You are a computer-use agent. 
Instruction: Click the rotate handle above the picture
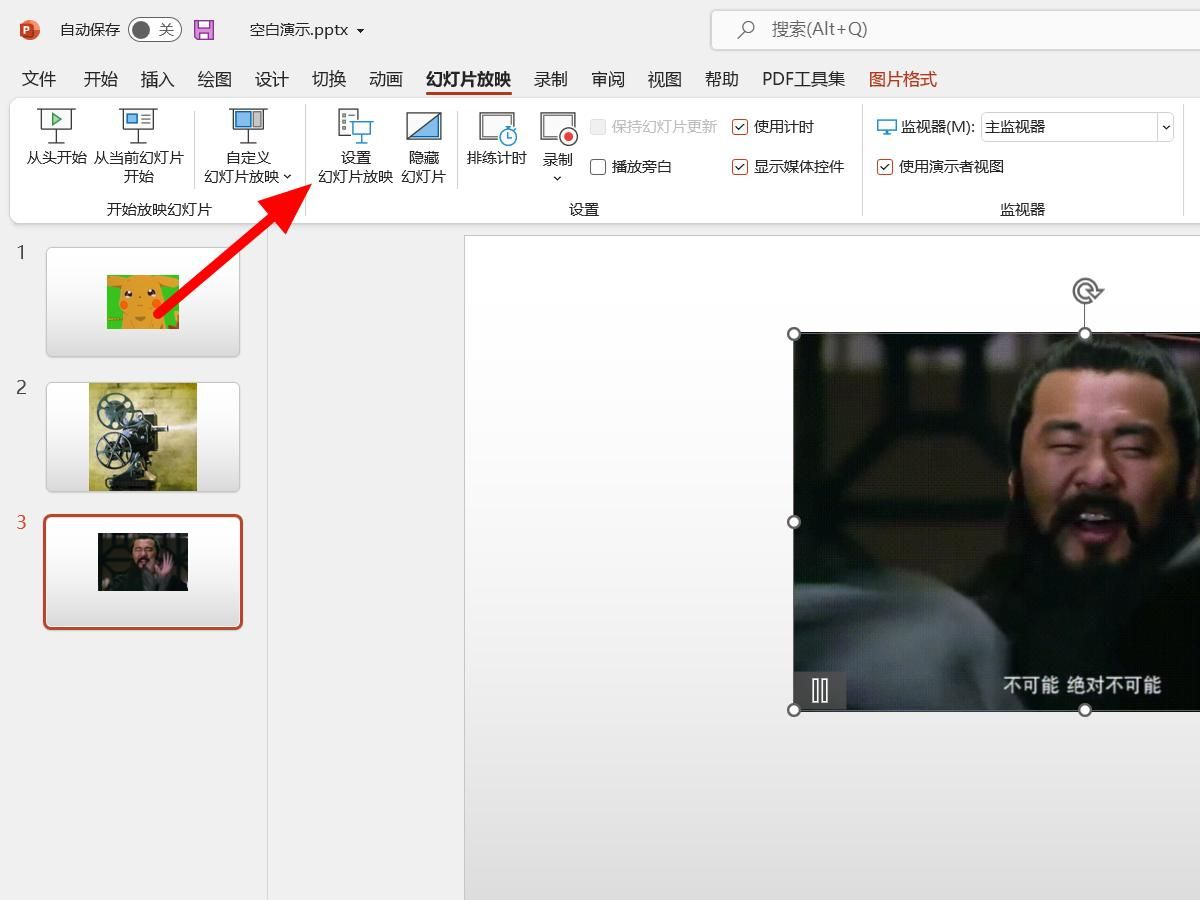[1086, 291]
